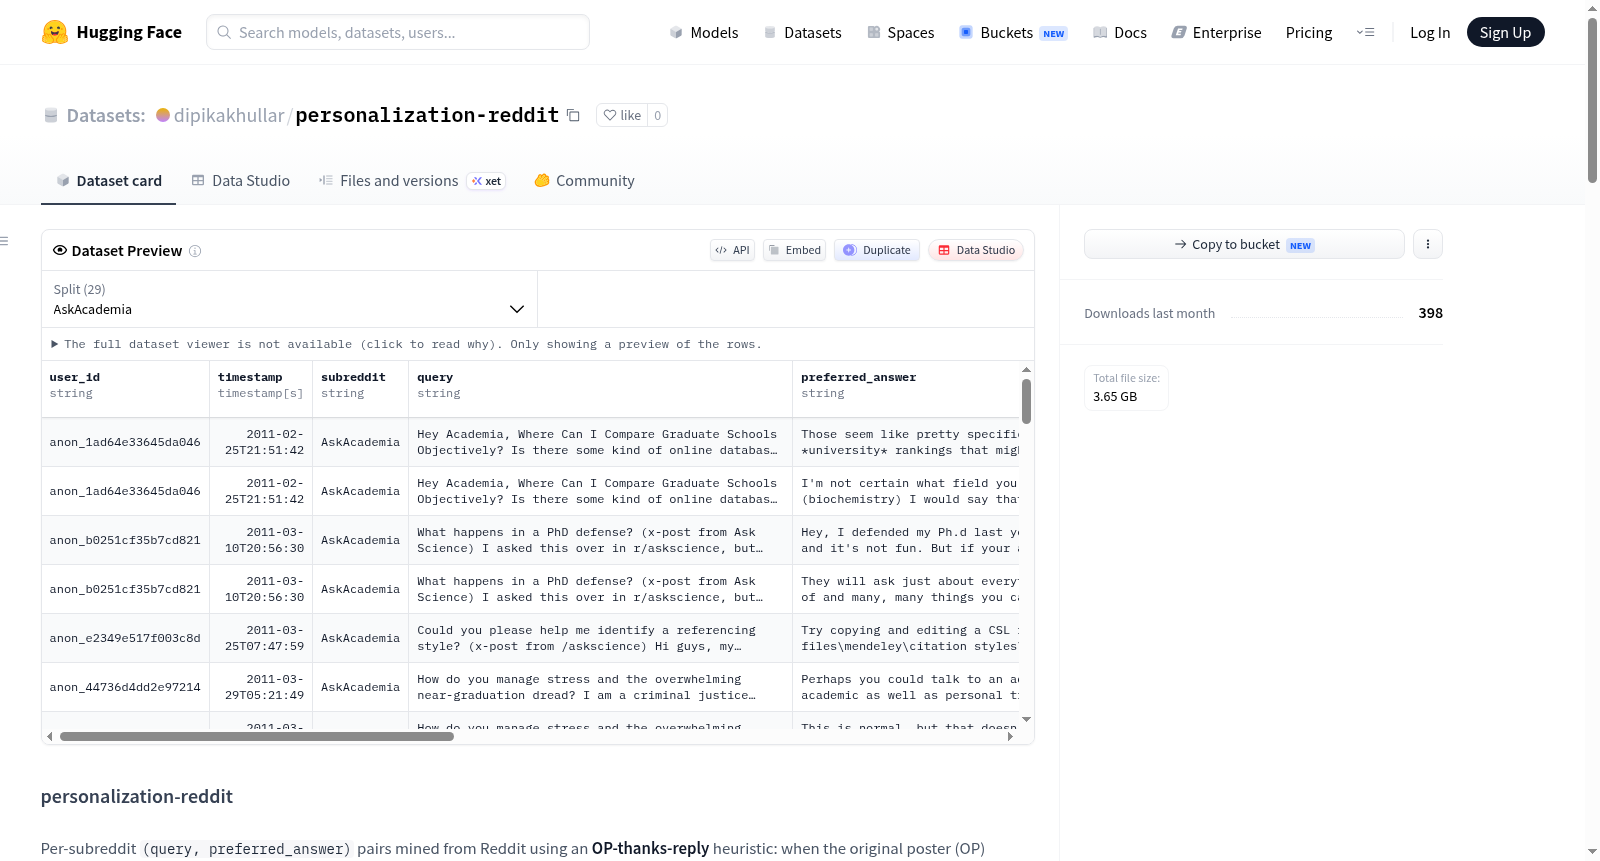Open the Docs link
This screenshot has height=861, width=1600.
tap(1119, 33)
